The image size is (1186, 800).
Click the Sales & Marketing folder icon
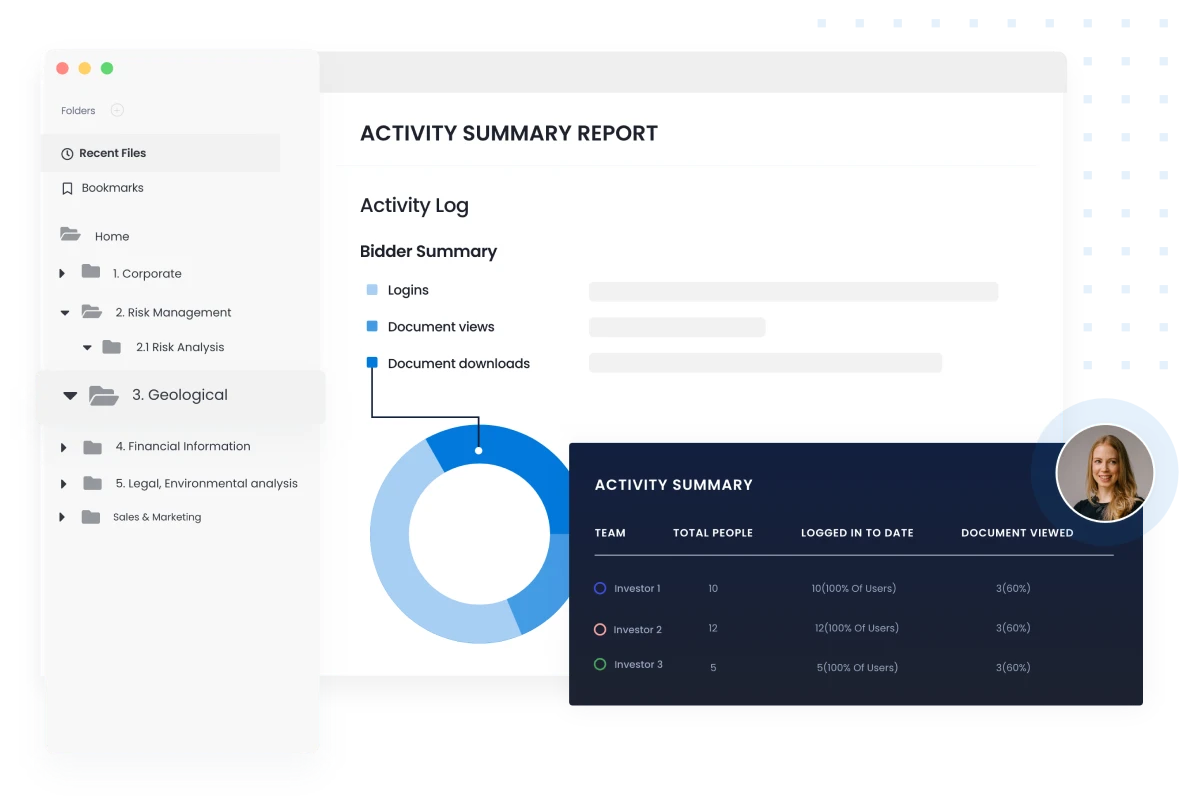(x=91, y=517)
